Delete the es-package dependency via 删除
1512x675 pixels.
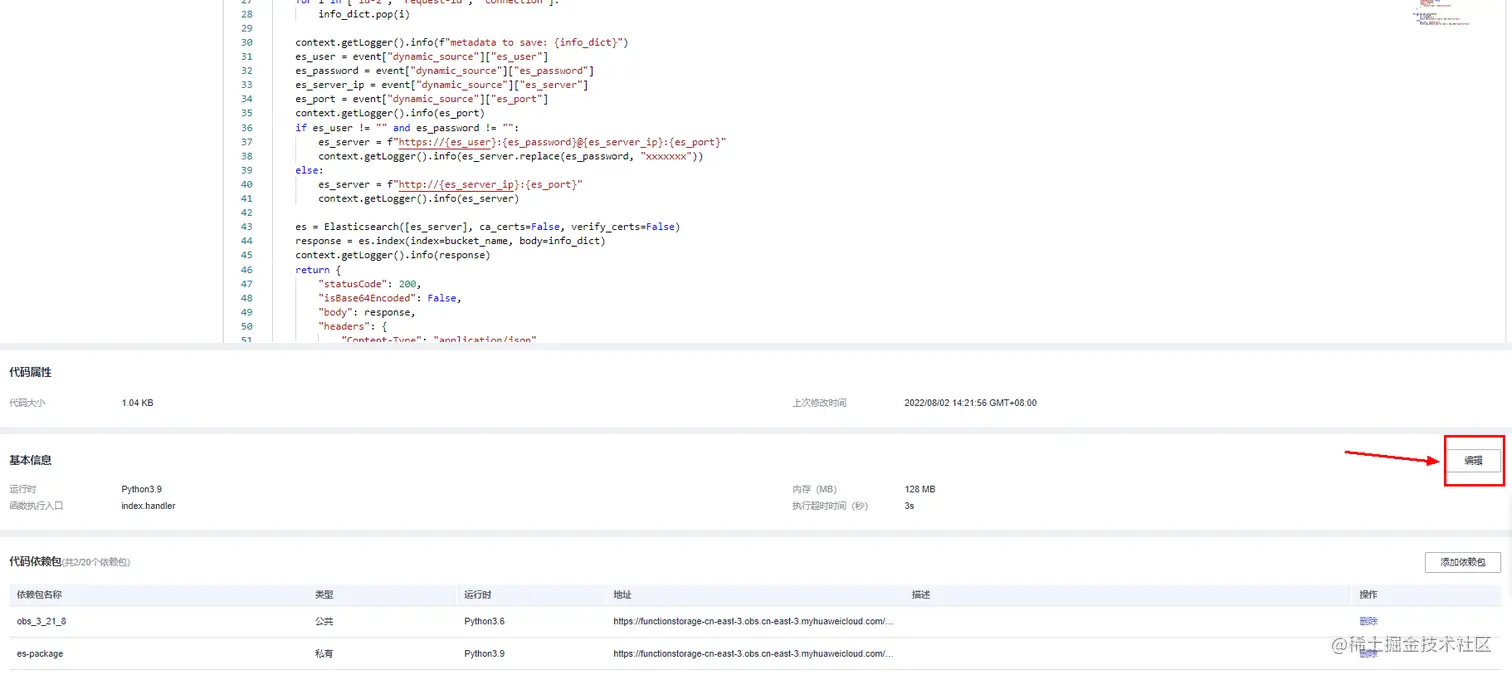coord(1368,654)
